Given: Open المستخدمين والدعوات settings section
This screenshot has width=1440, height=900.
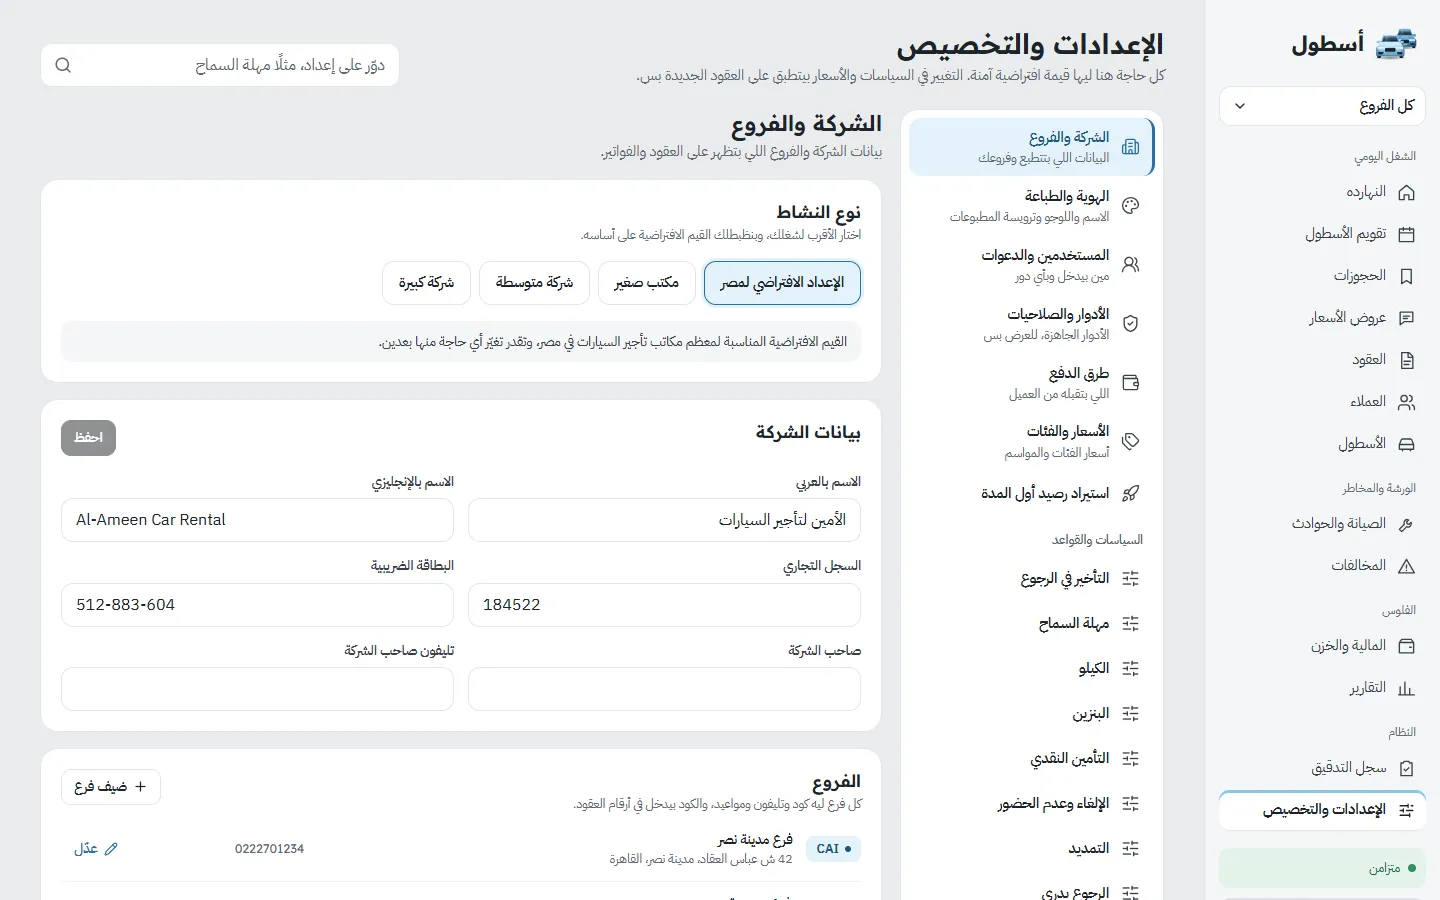Looking at the screenshot, I should [x=1031, y=265].
